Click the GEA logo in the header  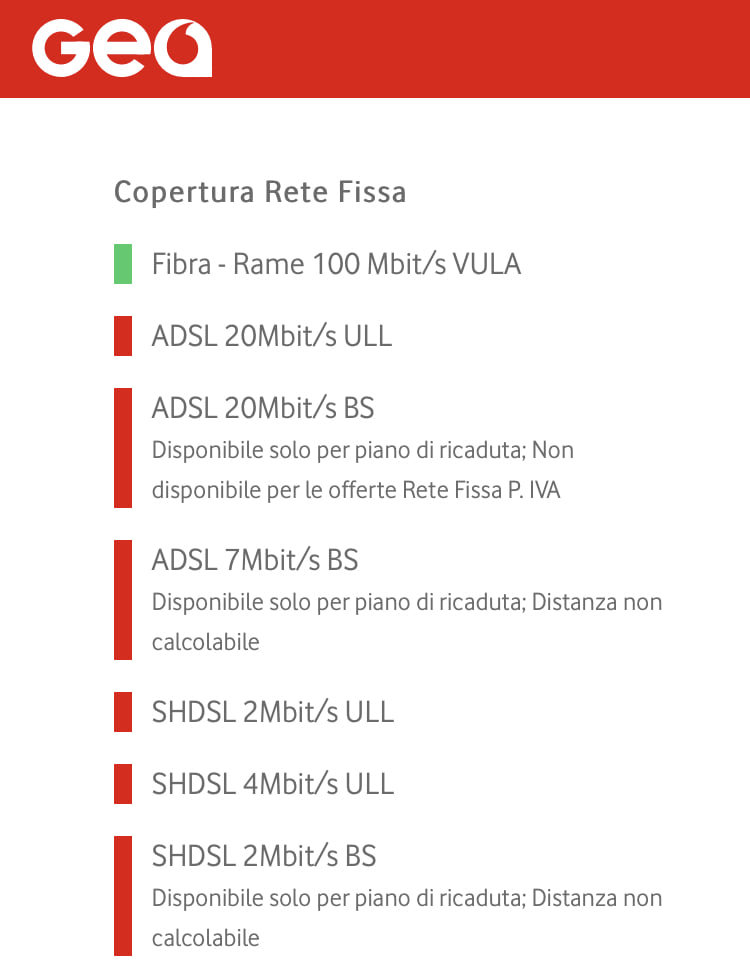[121, 49]
